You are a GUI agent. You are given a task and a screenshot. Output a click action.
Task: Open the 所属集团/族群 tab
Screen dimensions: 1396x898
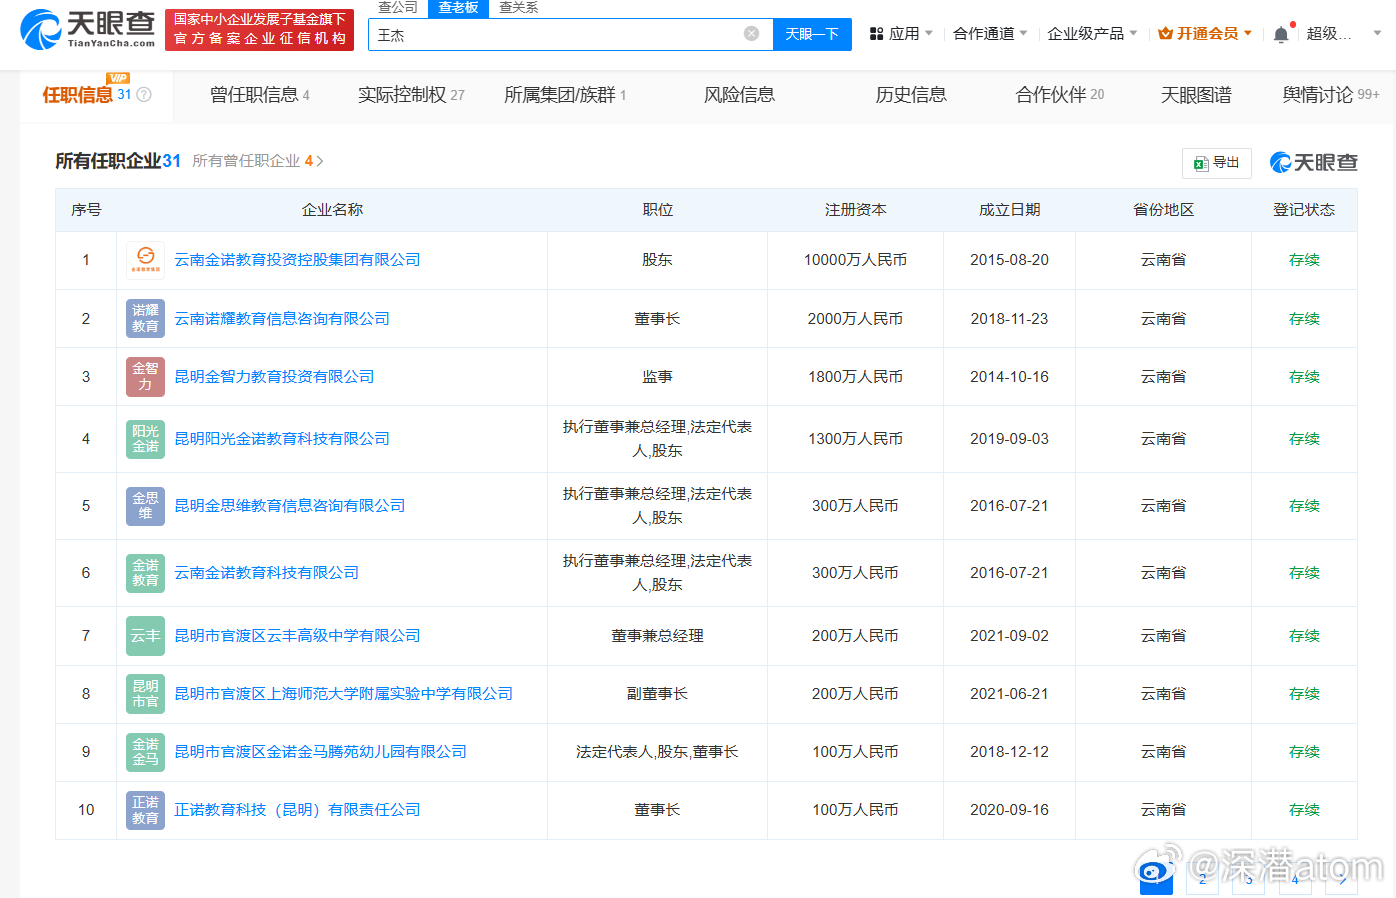click(565, 95)
